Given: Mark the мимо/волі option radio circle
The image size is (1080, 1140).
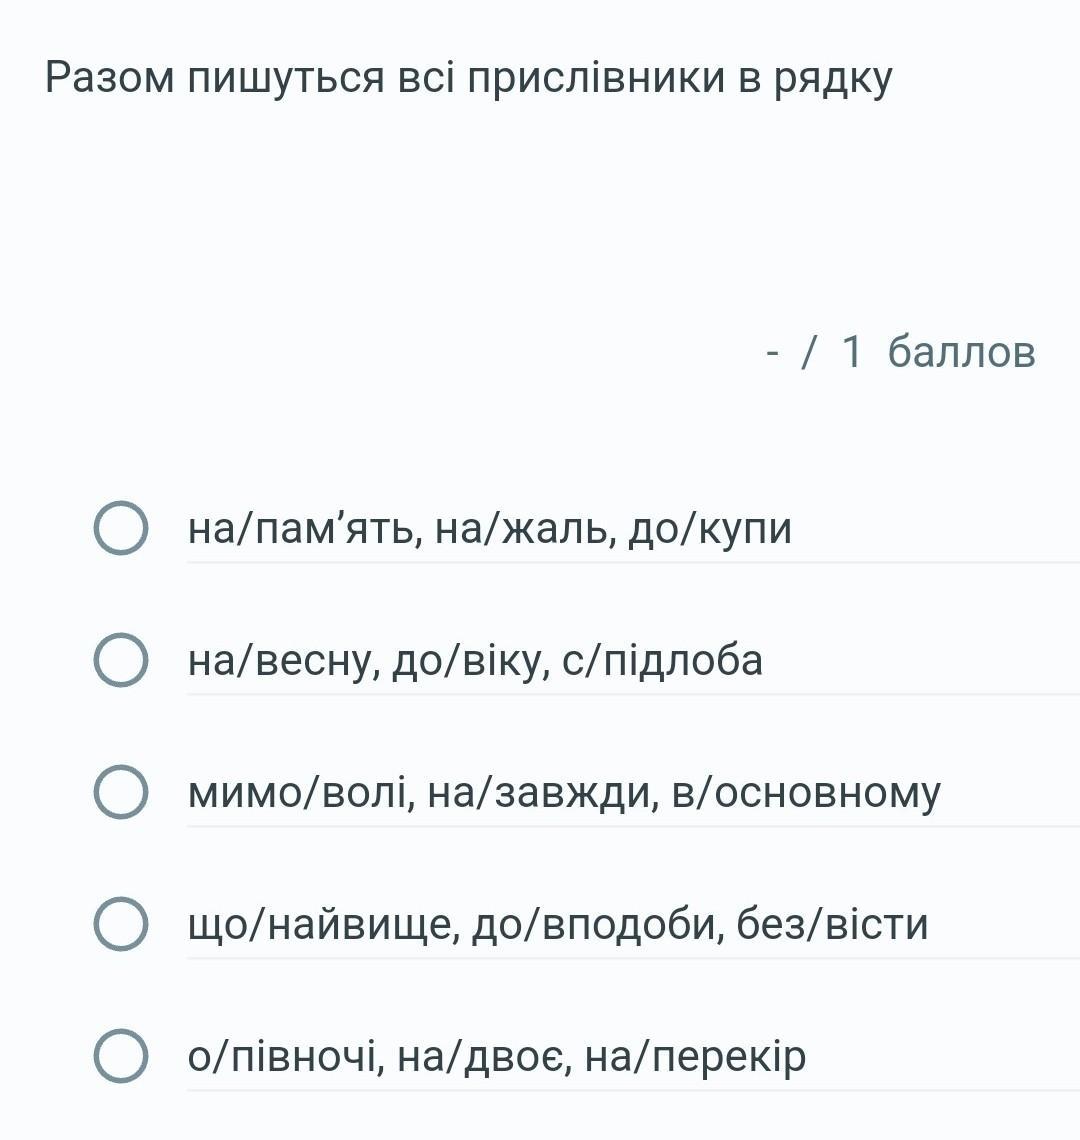Looking at the screenshot, I should tap(121, 792).
